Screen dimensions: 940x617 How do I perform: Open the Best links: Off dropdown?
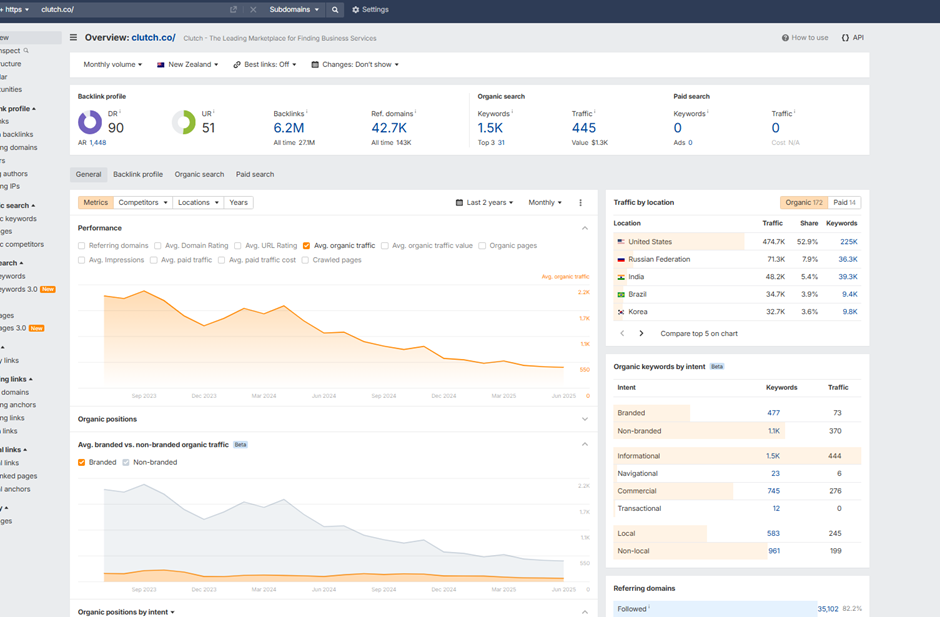point(265,65)
